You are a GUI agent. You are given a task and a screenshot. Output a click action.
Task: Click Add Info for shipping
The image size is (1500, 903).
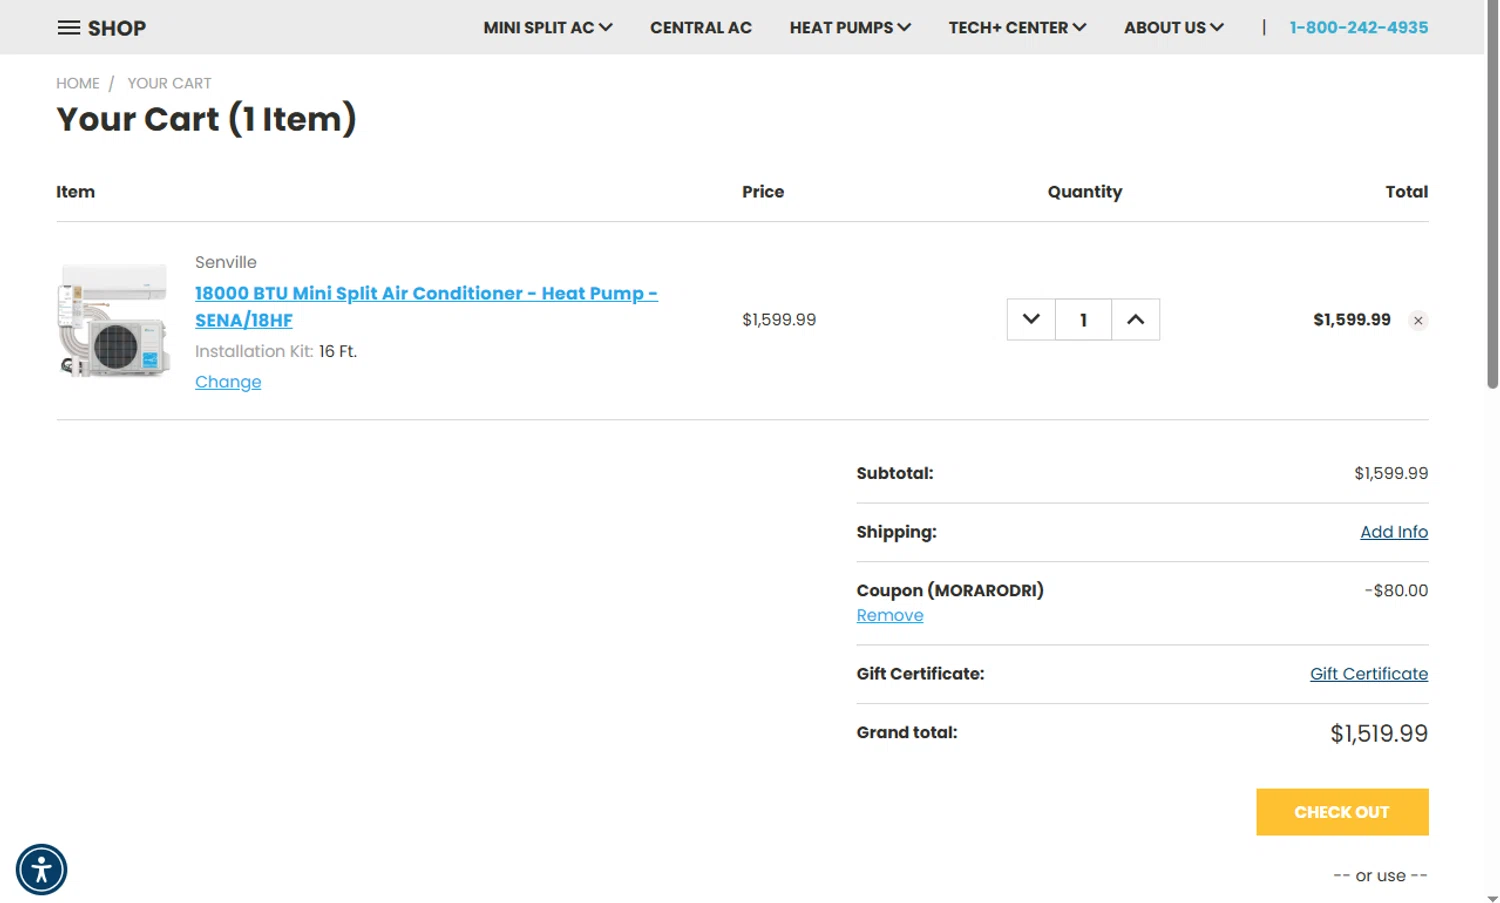tap(1393, 532)
